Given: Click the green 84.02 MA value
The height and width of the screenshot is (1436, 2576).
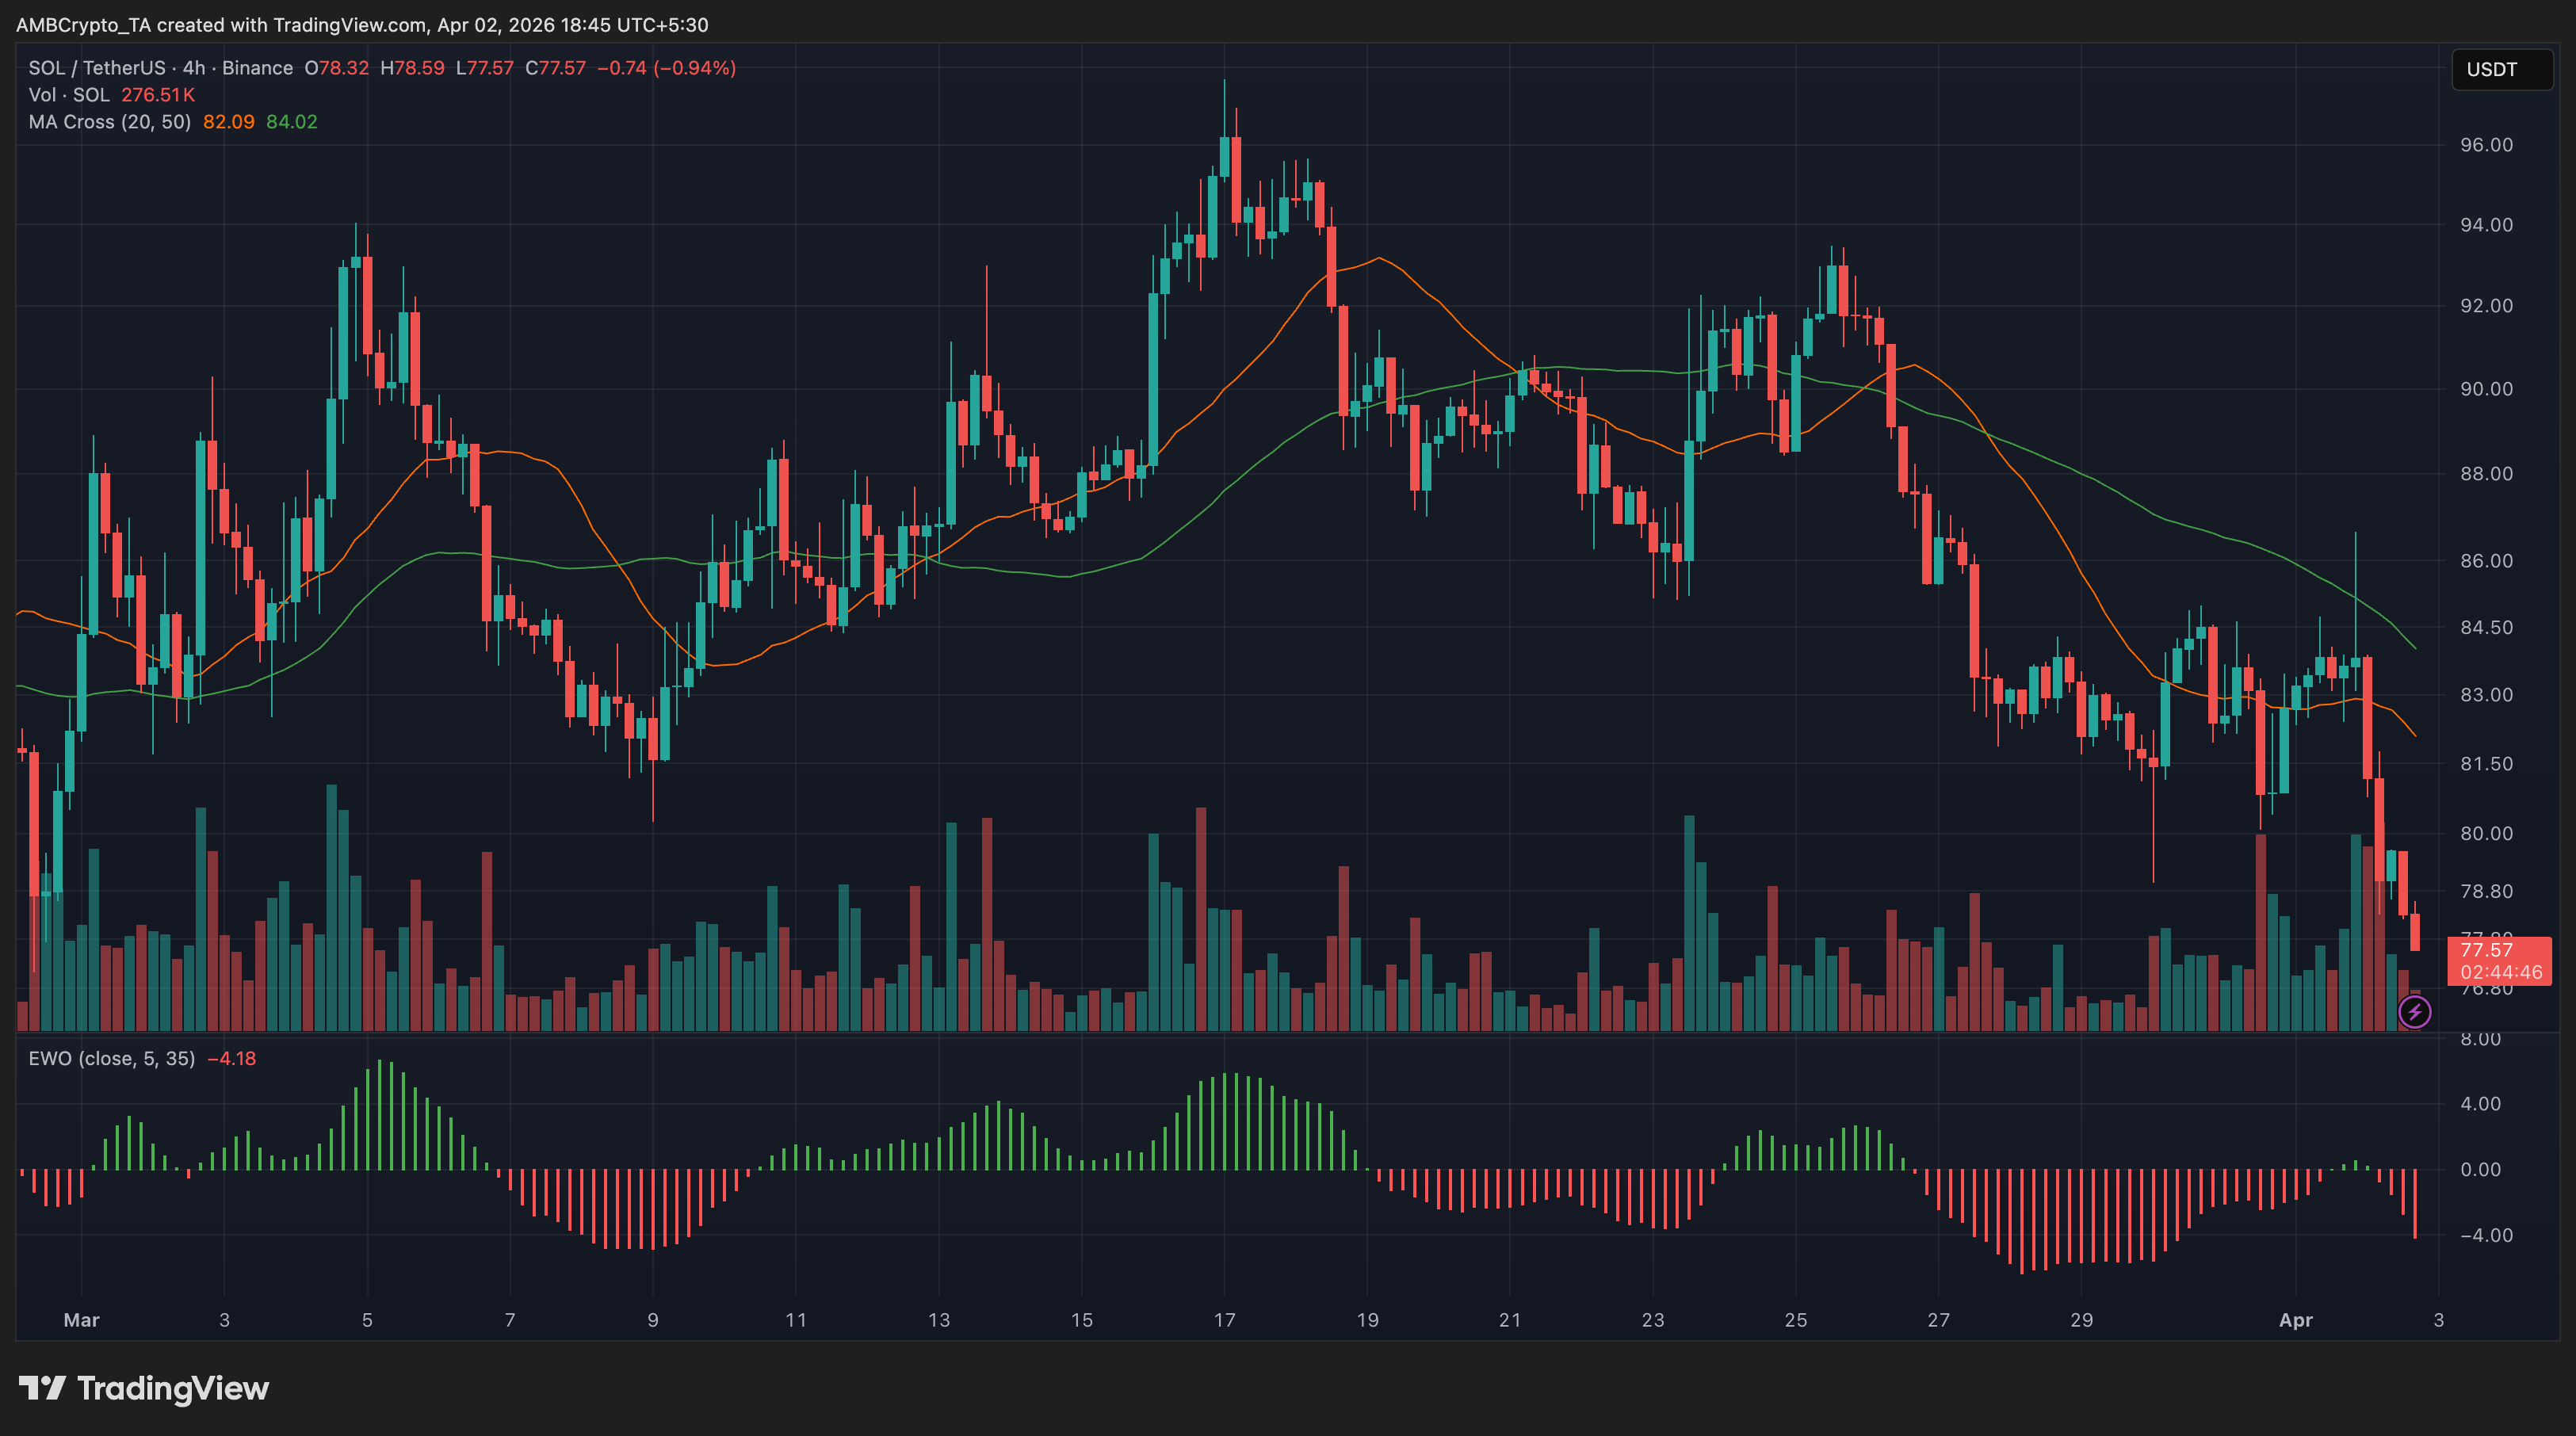Looking at the screenshot, I should 291,122.
